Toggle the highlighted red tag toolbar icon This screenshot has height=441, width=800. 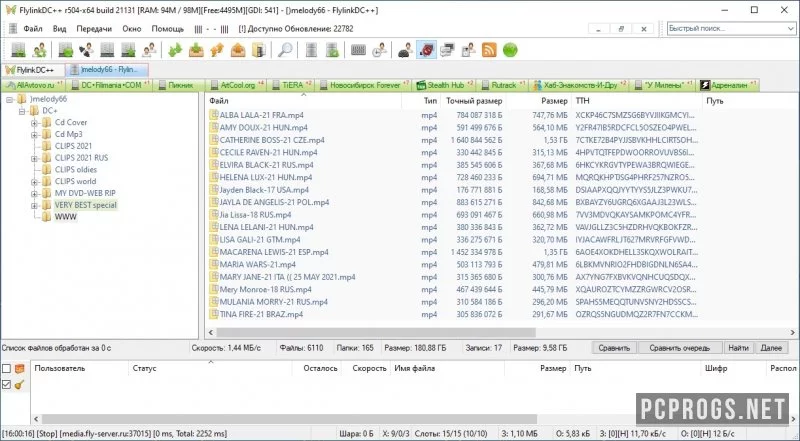pyautogui.click(x=426, y=50)
